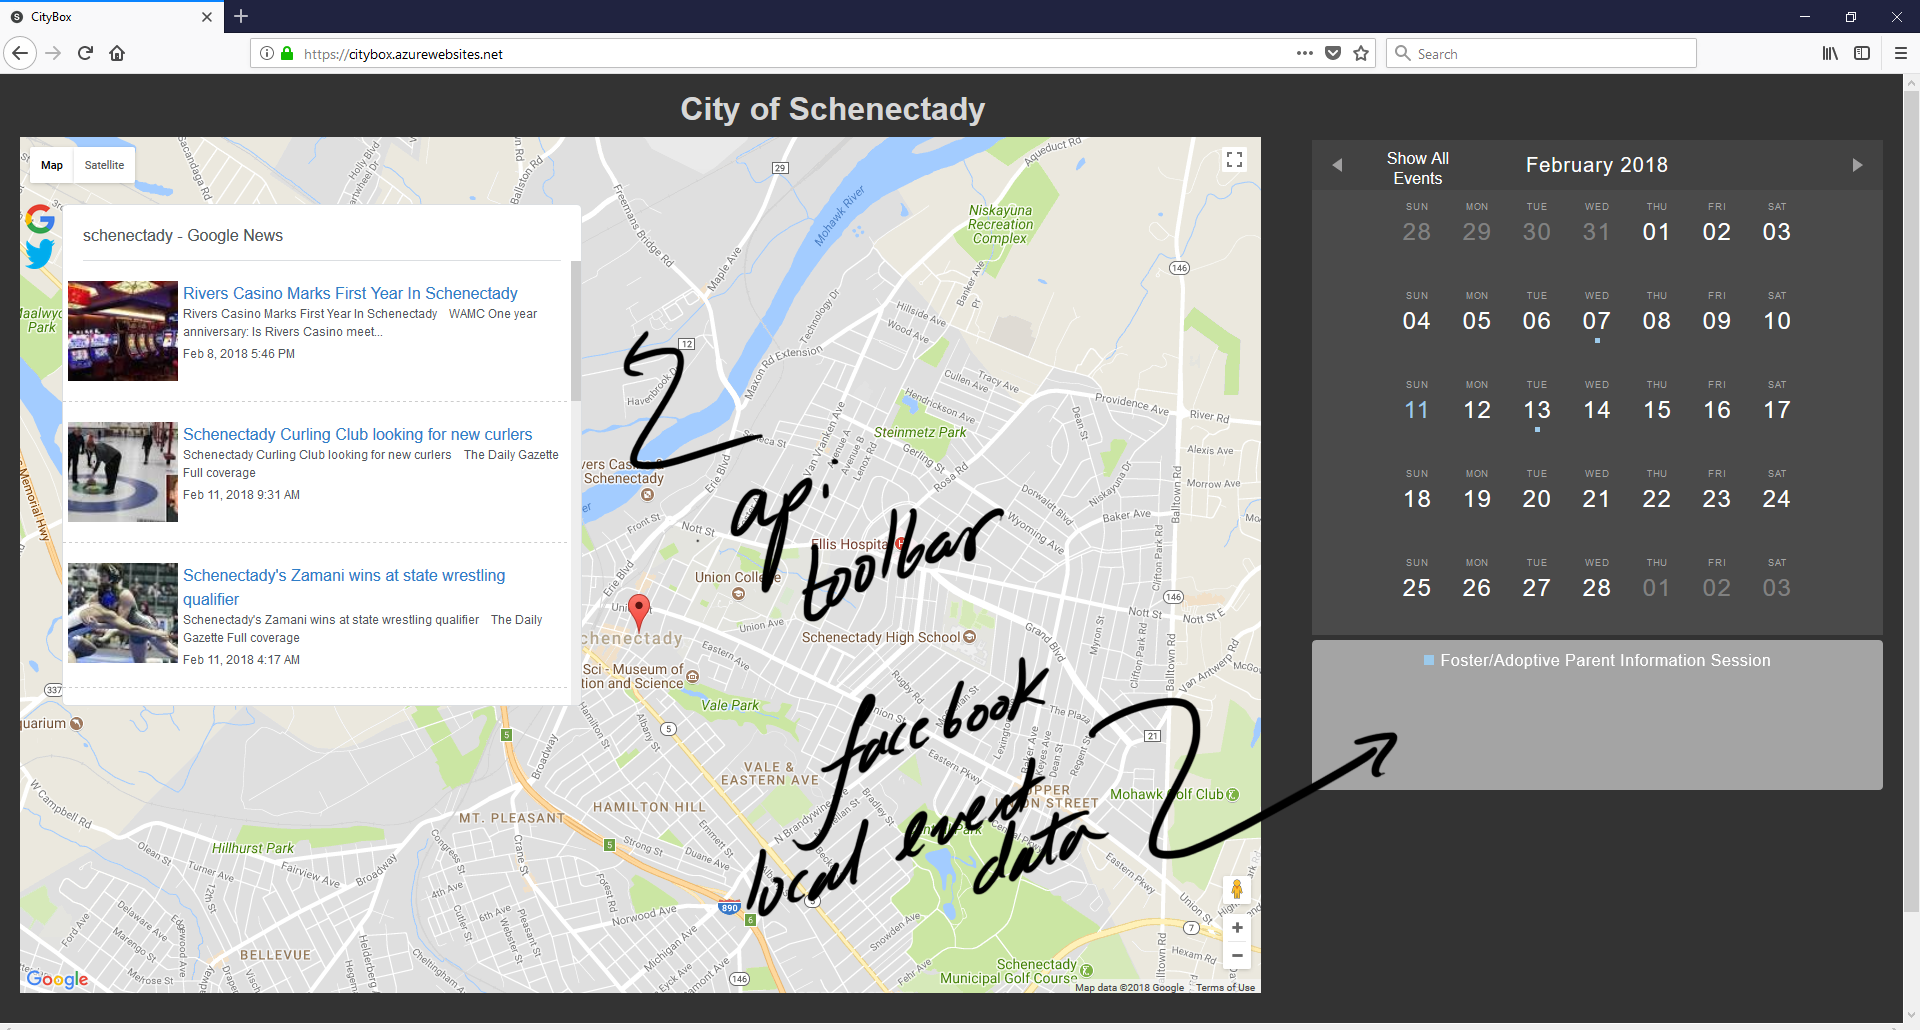This screenshot has width=1920, height=1030.
Task: Open the Twitter feed icon
Action: tap(40, 254)
